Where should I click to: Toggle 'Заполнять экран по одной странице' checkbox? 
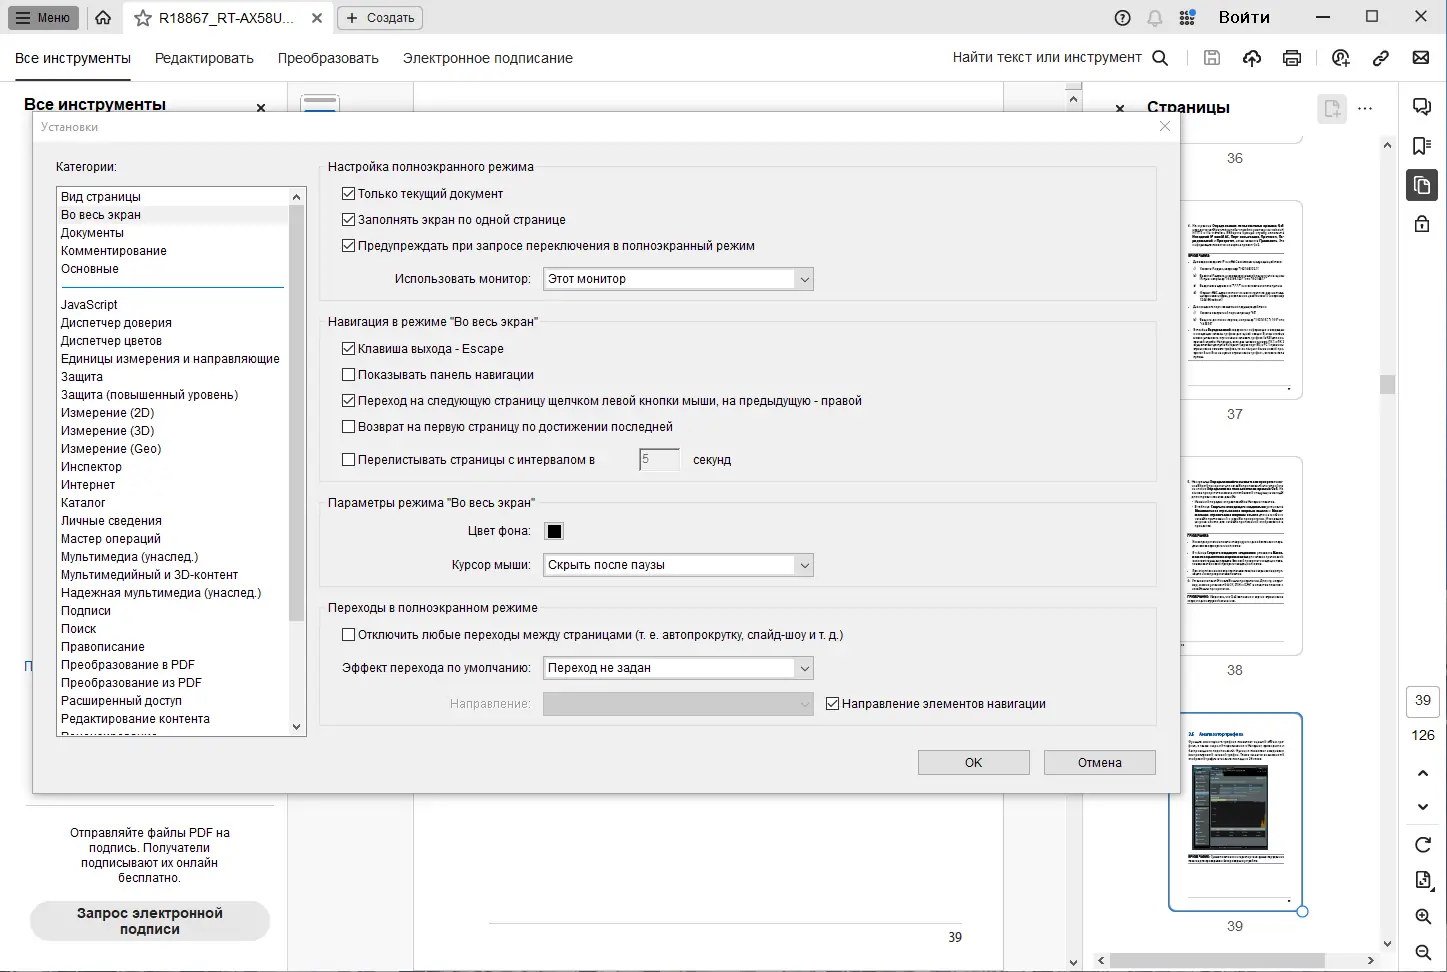click(x=349, y=220)
